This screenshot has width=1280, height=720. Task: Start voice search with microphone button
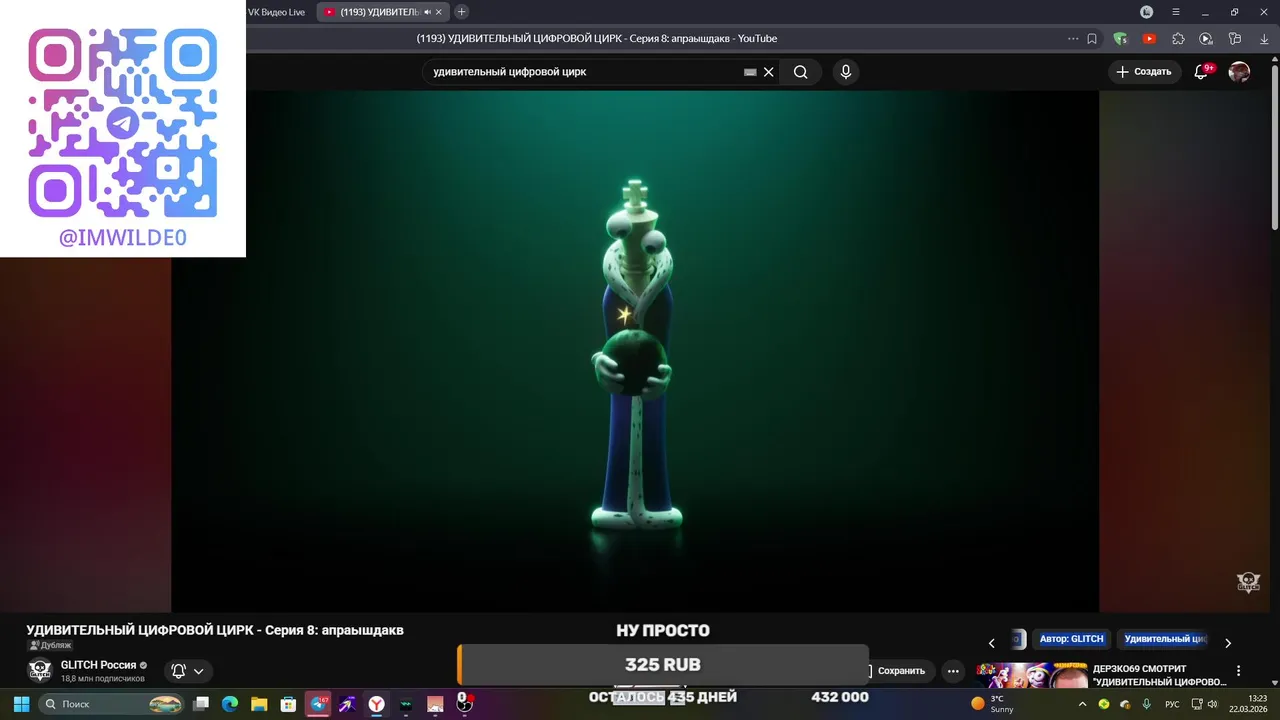click(846, 72)
